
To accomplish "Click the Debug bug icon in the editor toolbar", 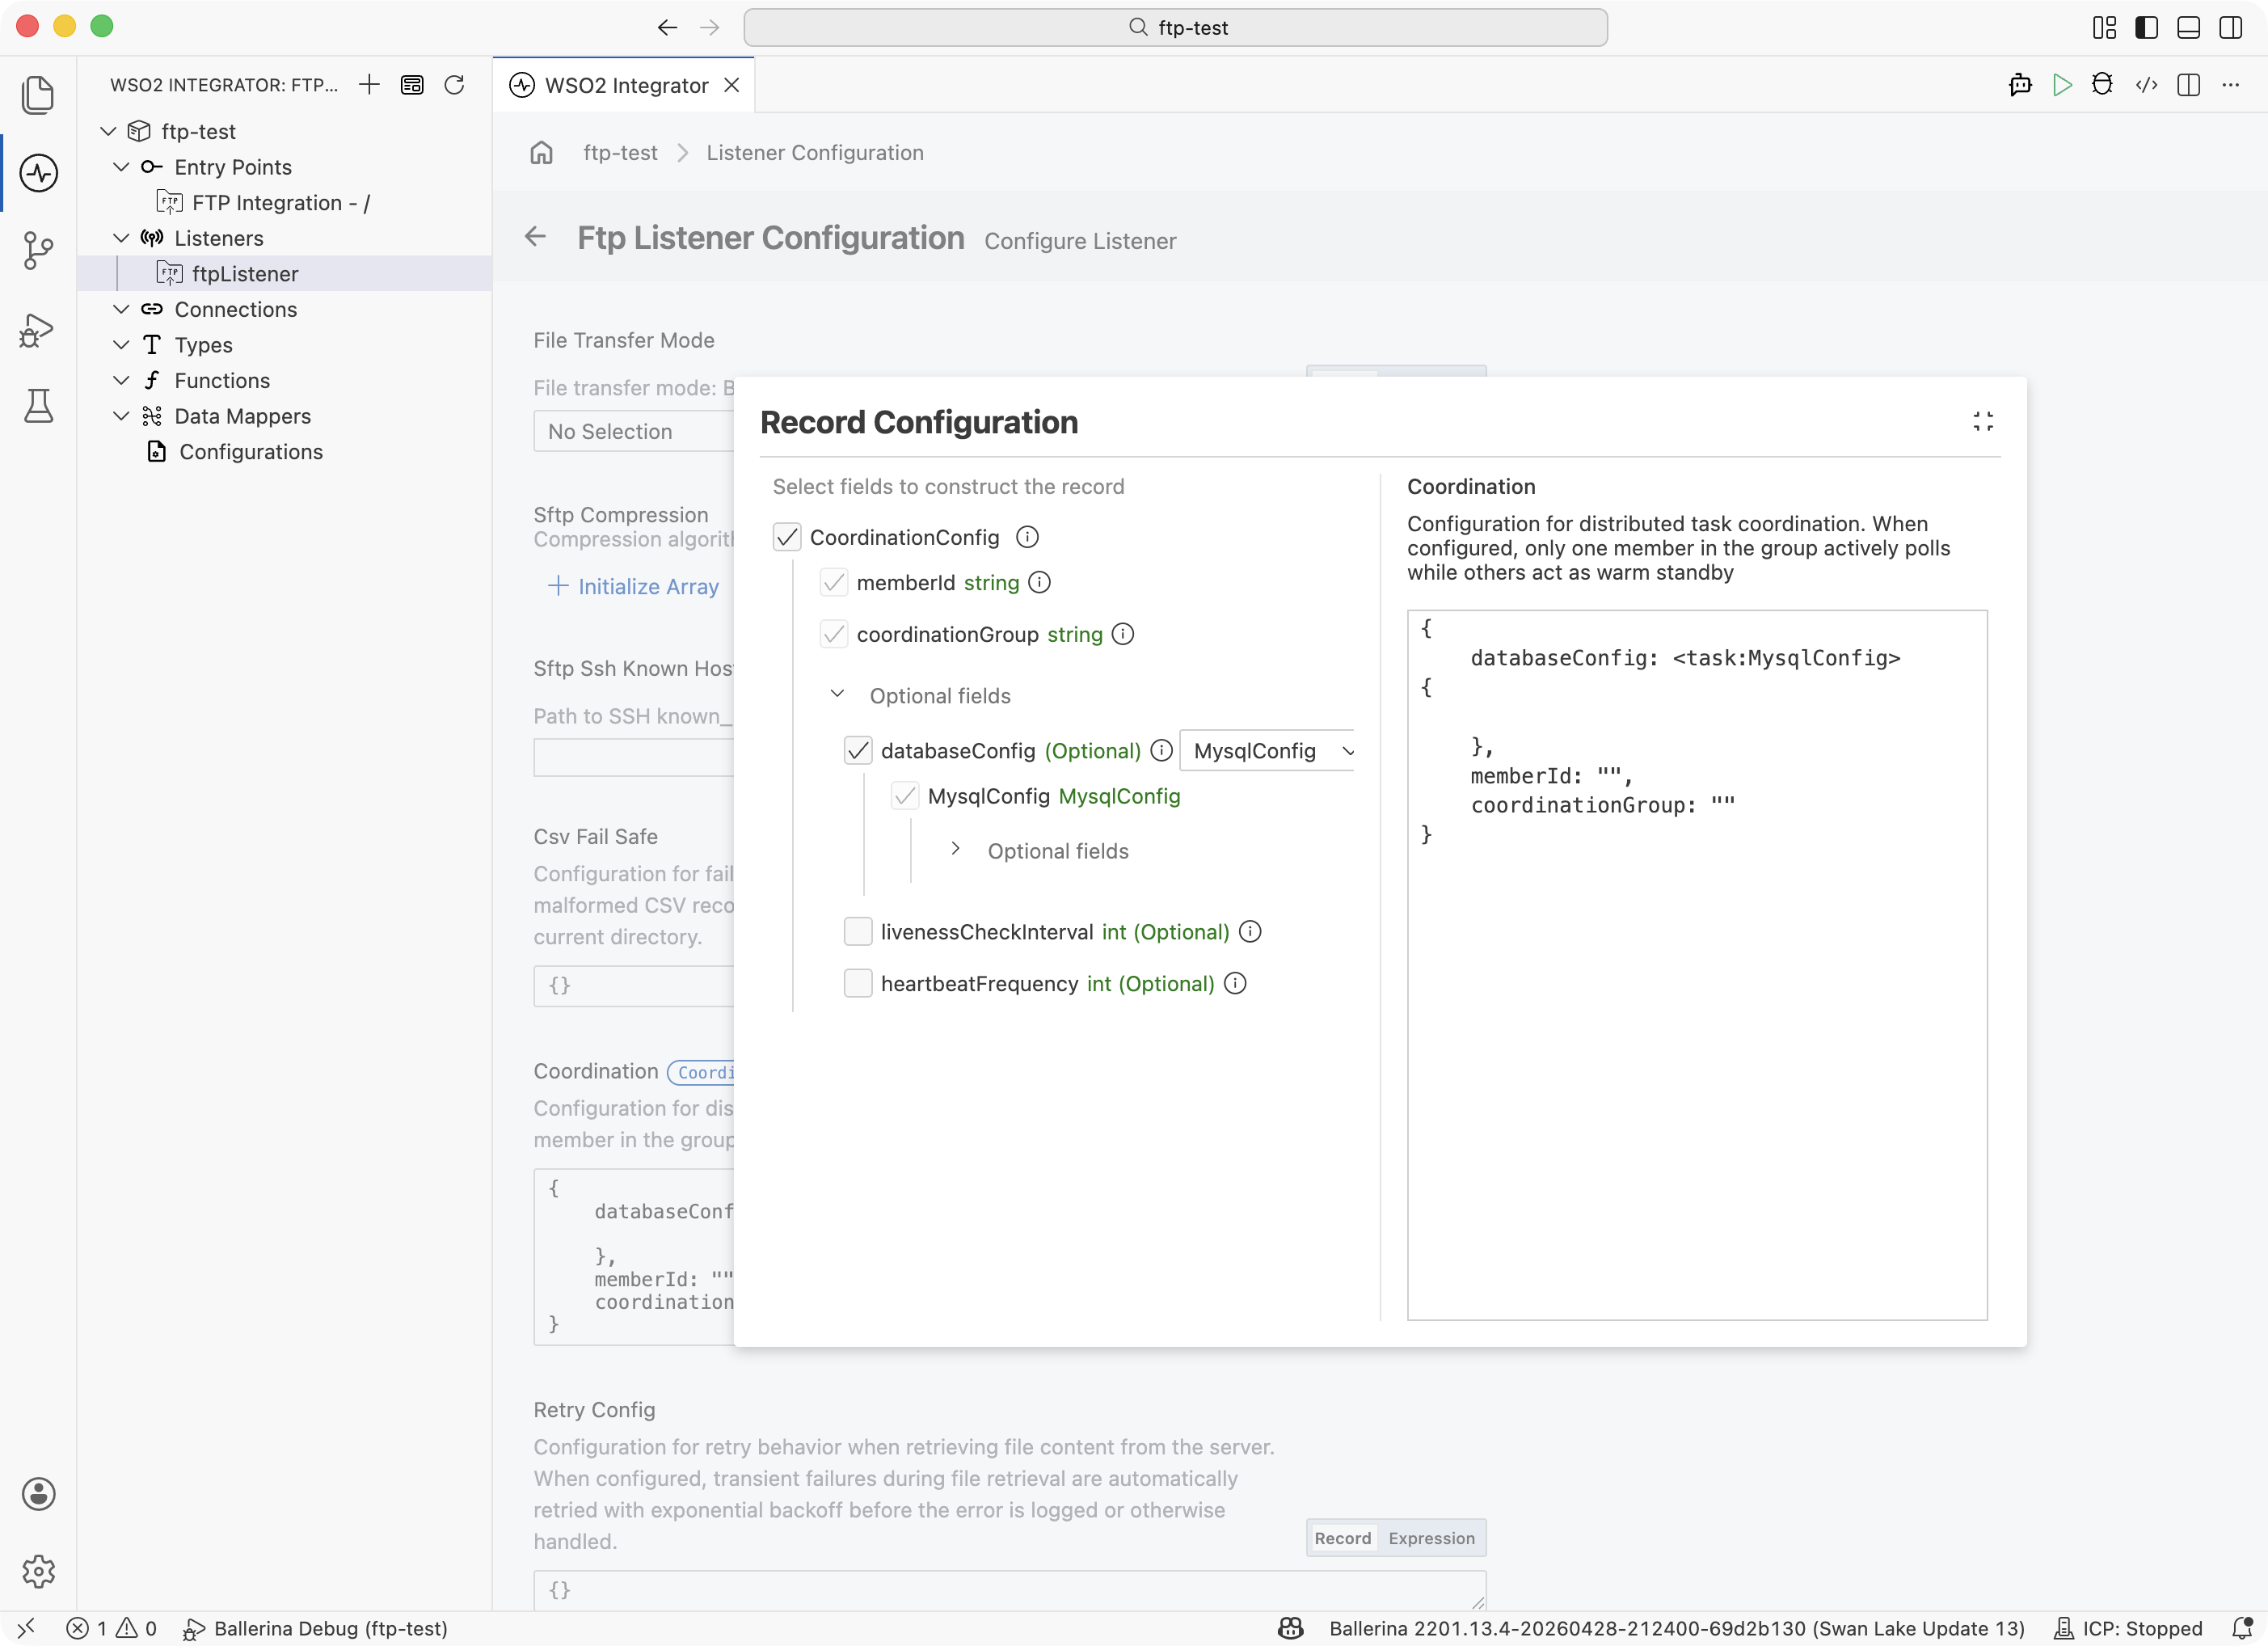I will coord(2103,85).
